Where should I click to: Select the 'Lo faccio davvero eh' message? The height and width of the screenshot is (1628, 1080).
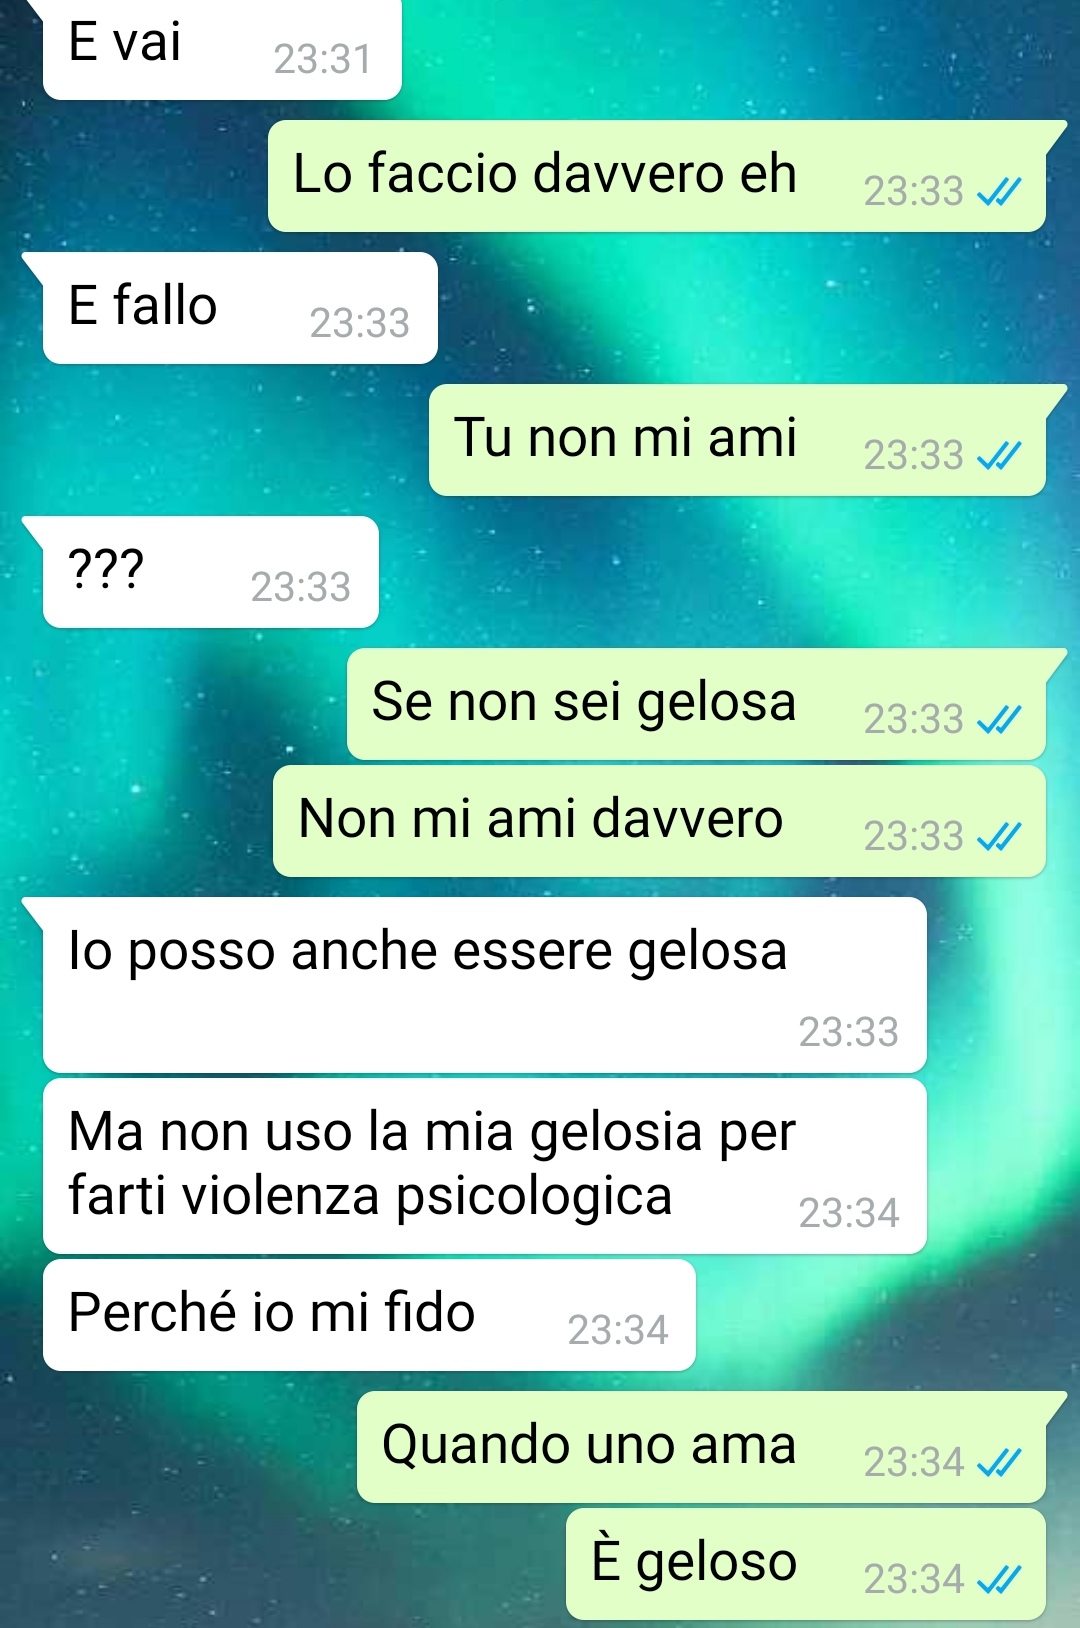pos(657,176)
